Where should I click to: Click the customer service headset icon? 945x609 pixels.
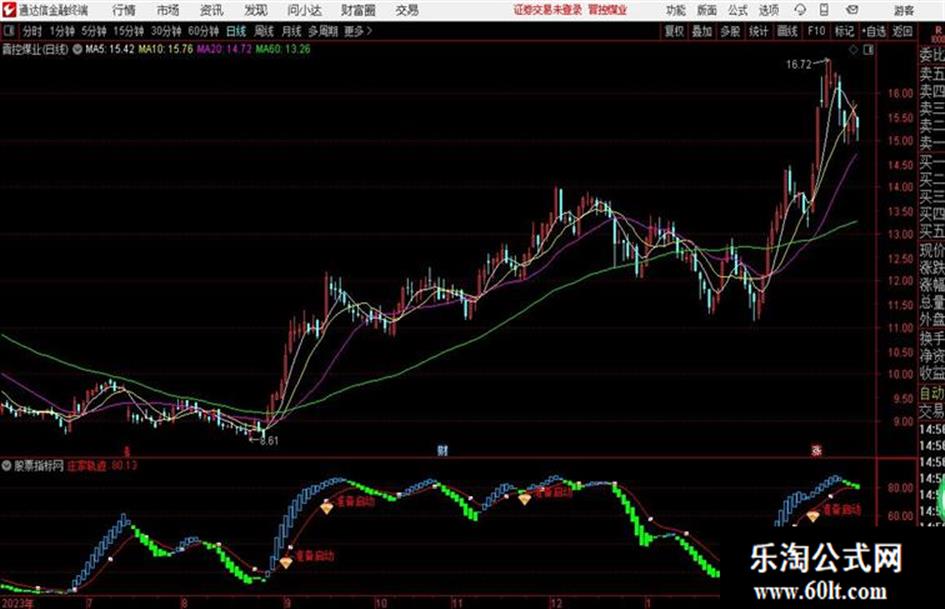pos(800,10)
